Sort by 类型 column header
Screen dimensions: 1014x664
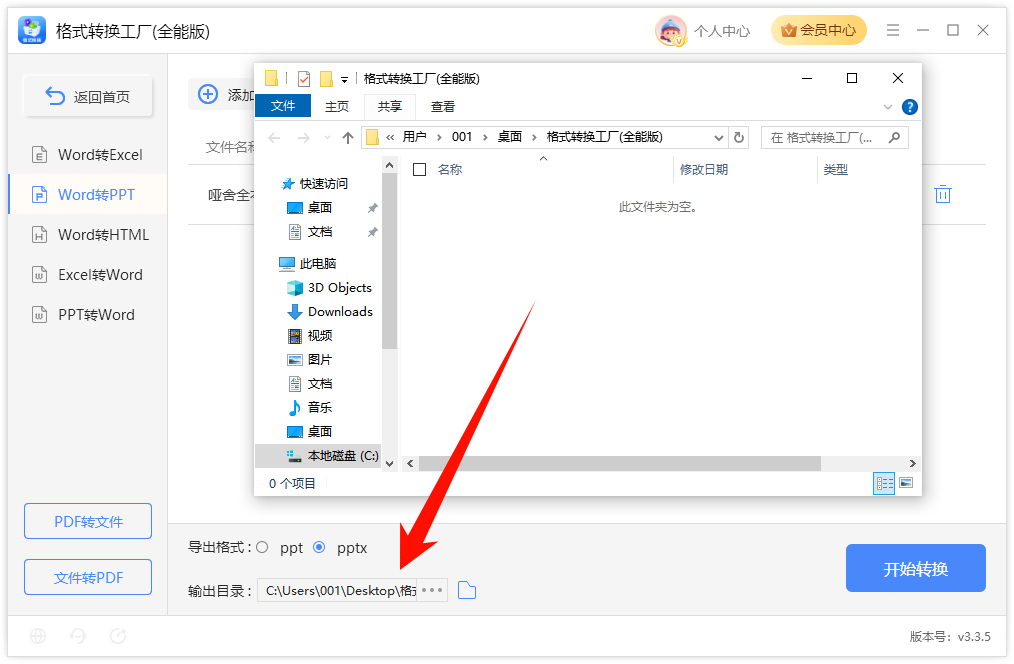(836, 169)
